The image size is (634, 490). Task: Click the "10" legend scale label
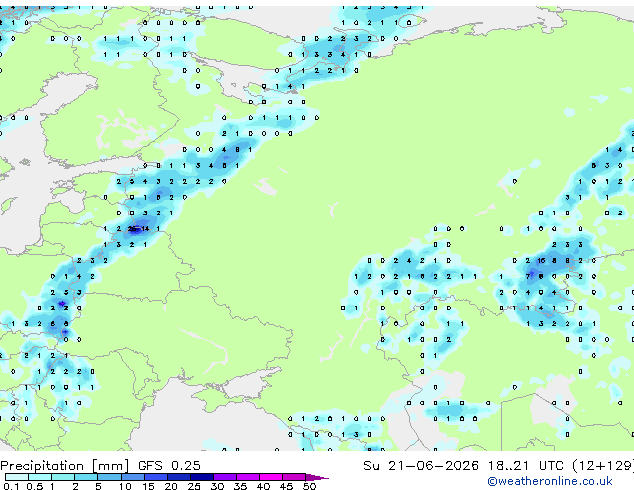(x=125, y=486)
